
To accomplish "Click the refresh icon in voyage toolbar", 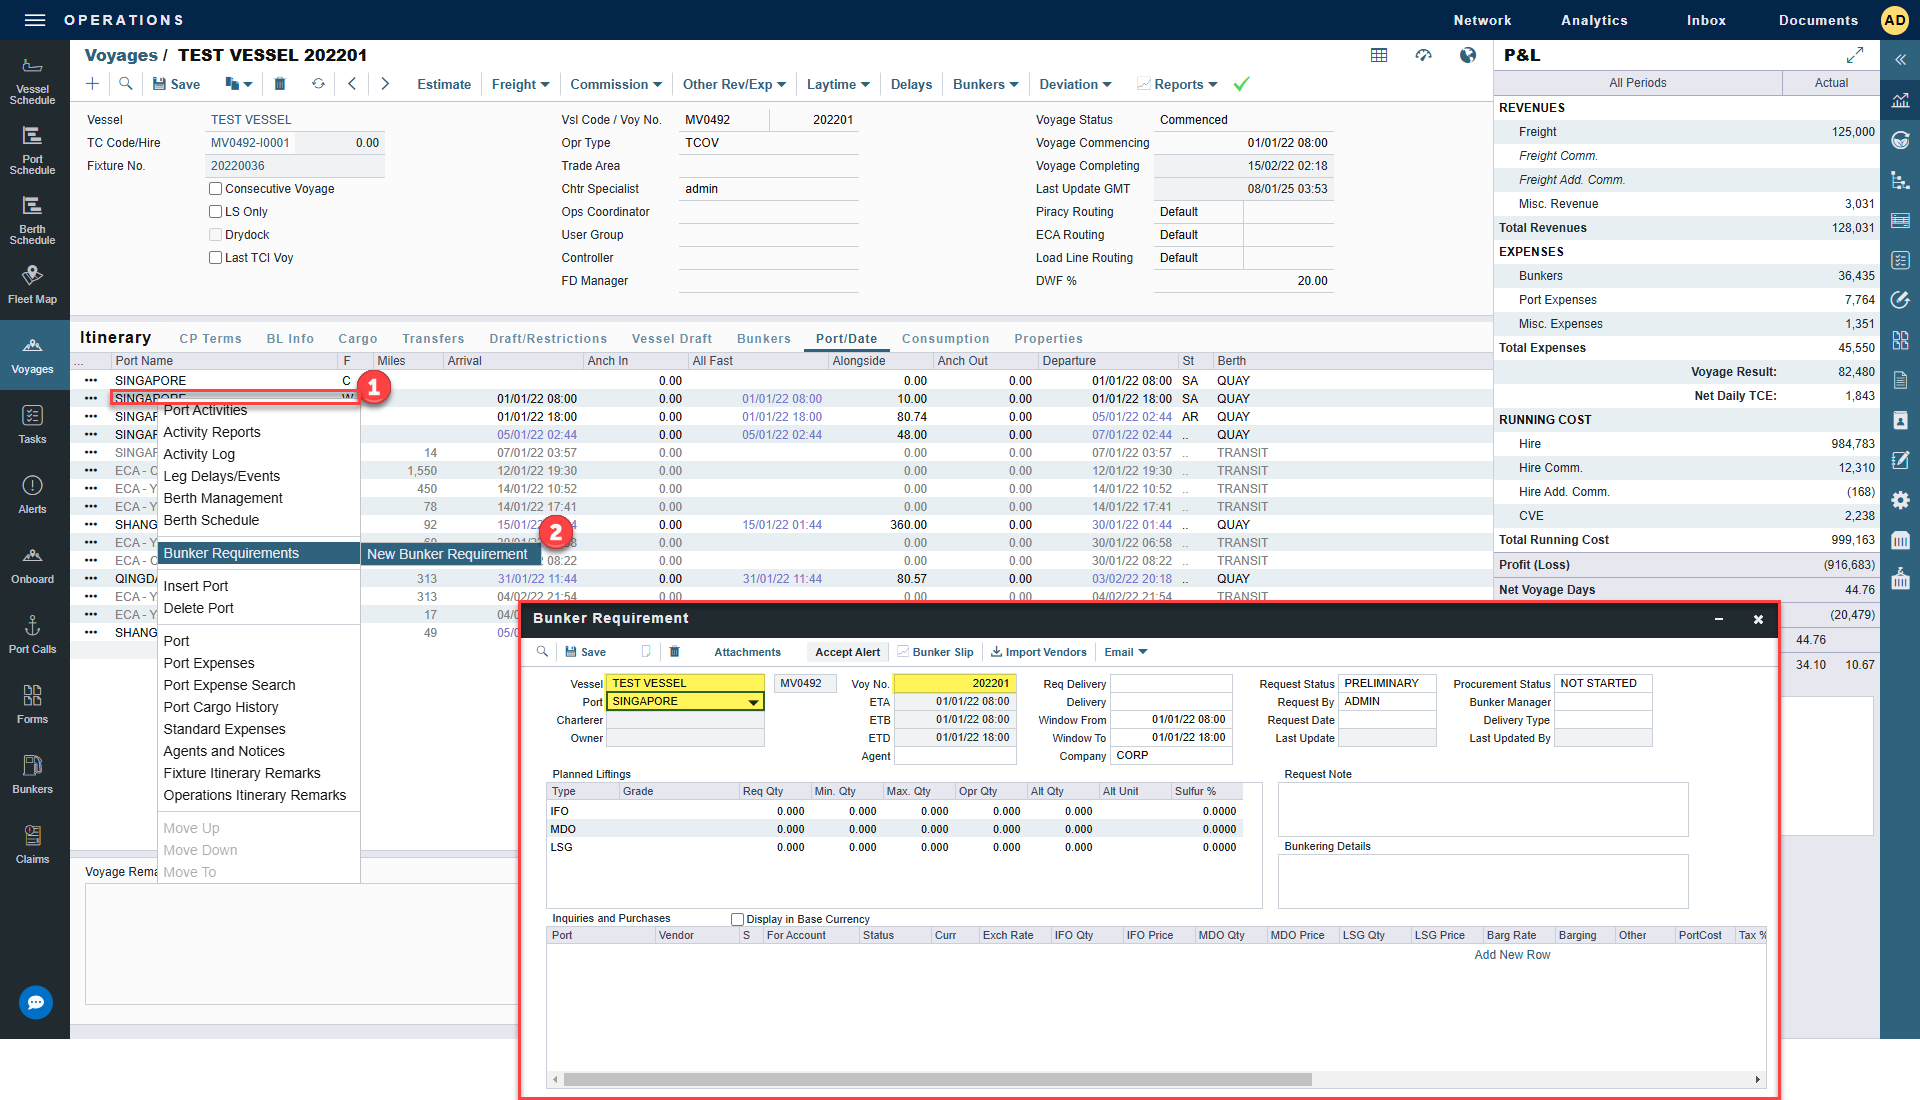I will click(x=318, y=84).
